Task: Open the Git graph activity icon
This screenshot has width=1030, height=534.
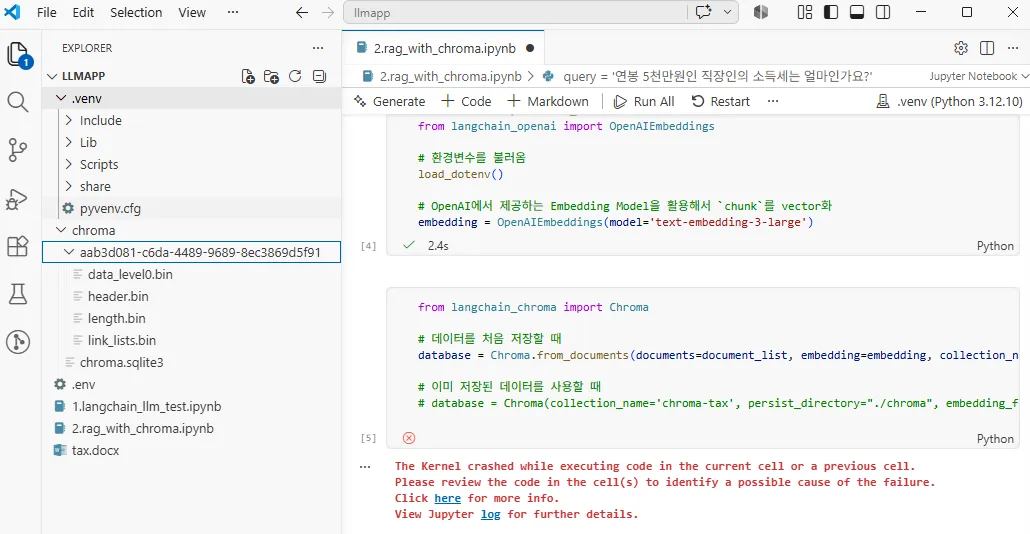Action: pyautogui.click(x=18, y=342)
